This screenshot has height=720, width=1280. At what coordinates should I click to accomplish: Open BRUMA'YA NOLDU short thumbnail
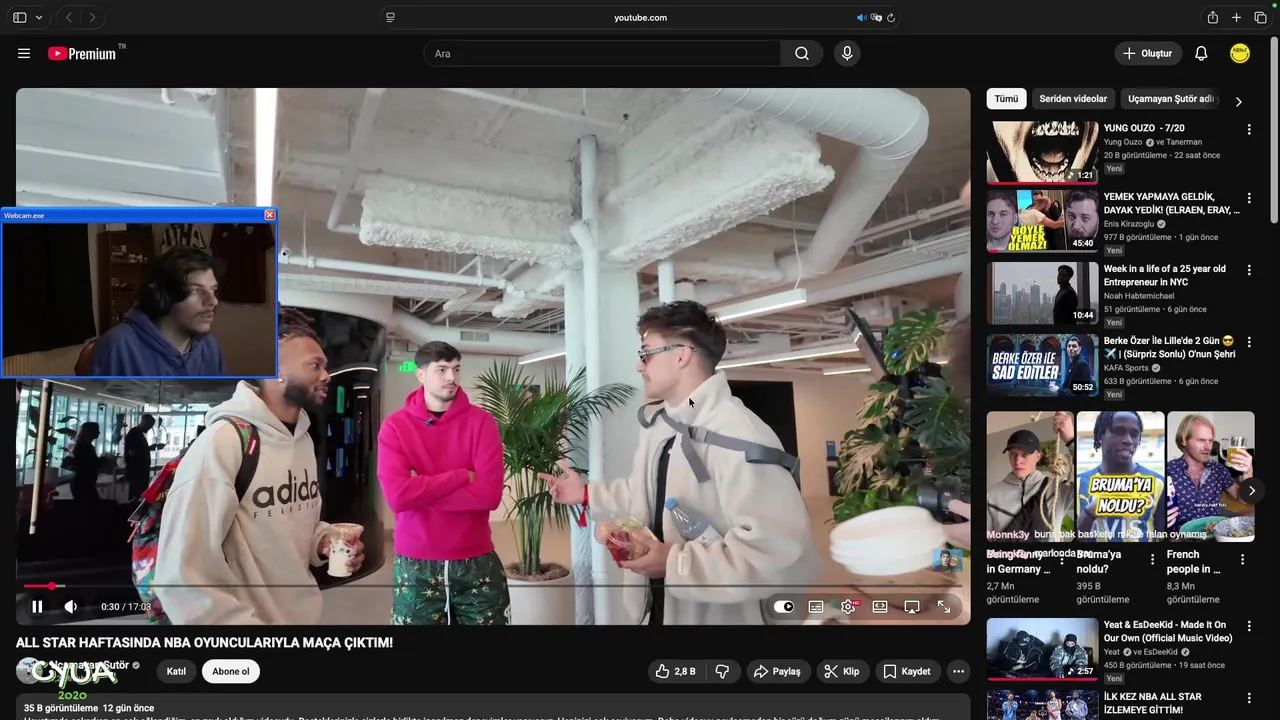coord(1120,477)
